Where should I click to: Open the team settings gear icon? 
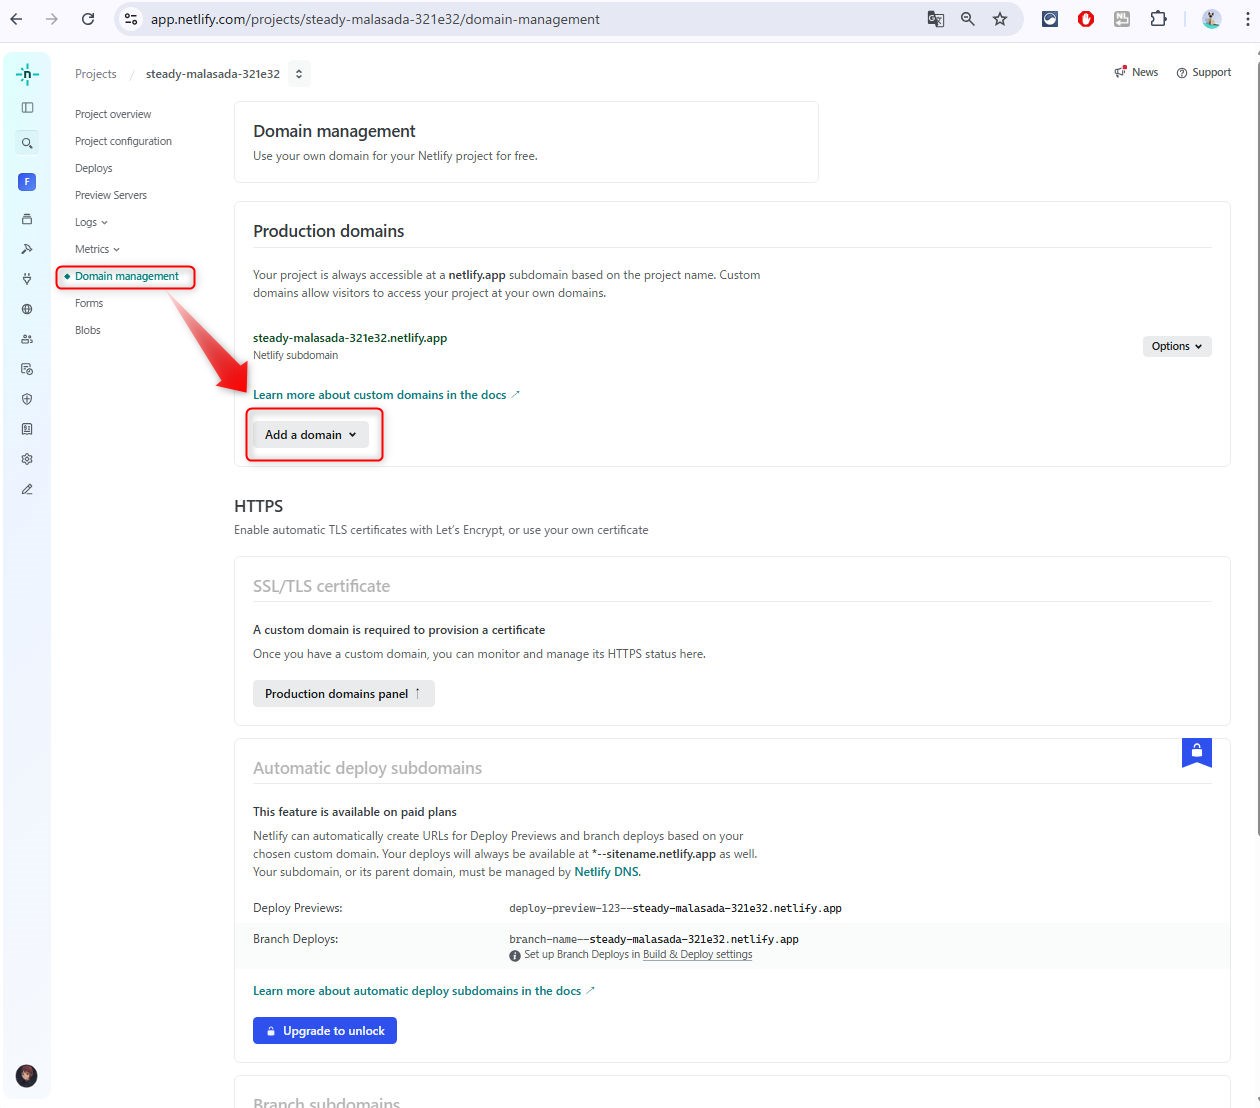(x=27, y=459)
